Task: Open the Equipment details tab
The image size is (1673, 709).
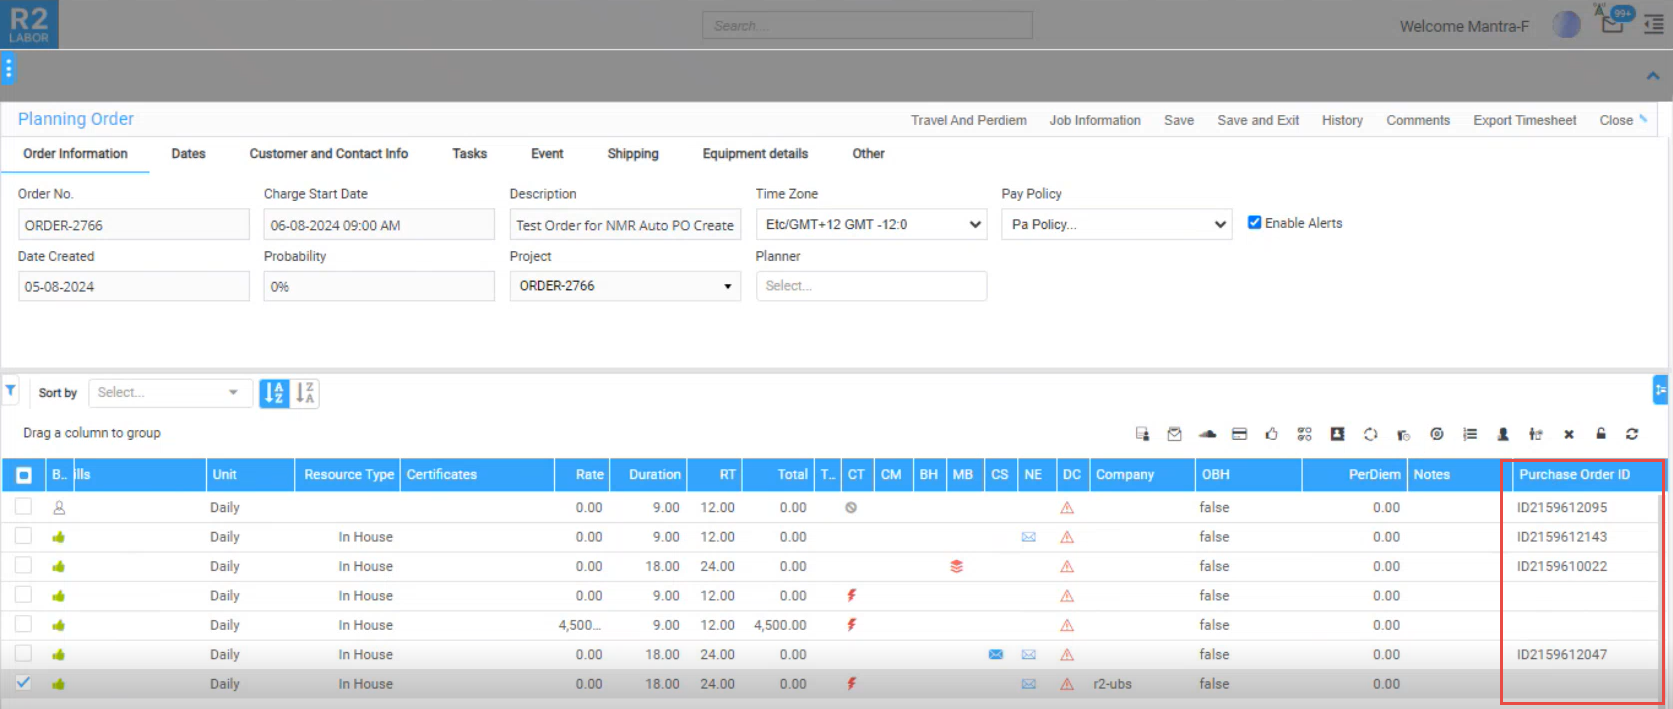Action: [x=755, y=154]
